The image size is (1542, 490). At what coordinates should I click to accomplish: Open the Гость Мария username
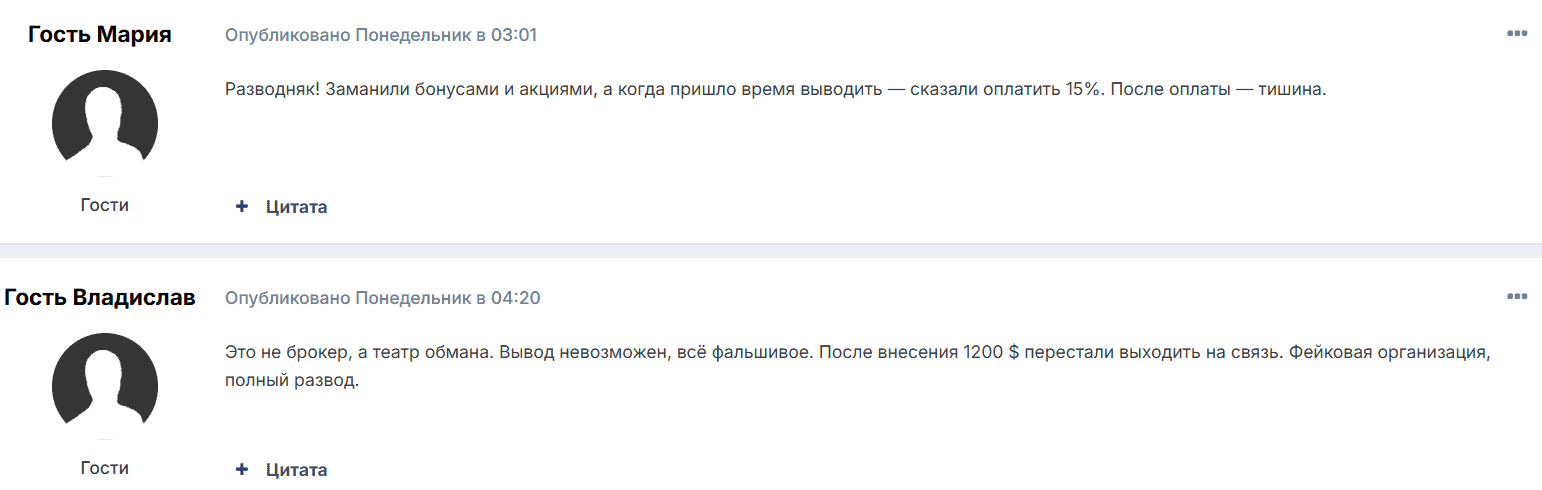[x=100, y=35]
